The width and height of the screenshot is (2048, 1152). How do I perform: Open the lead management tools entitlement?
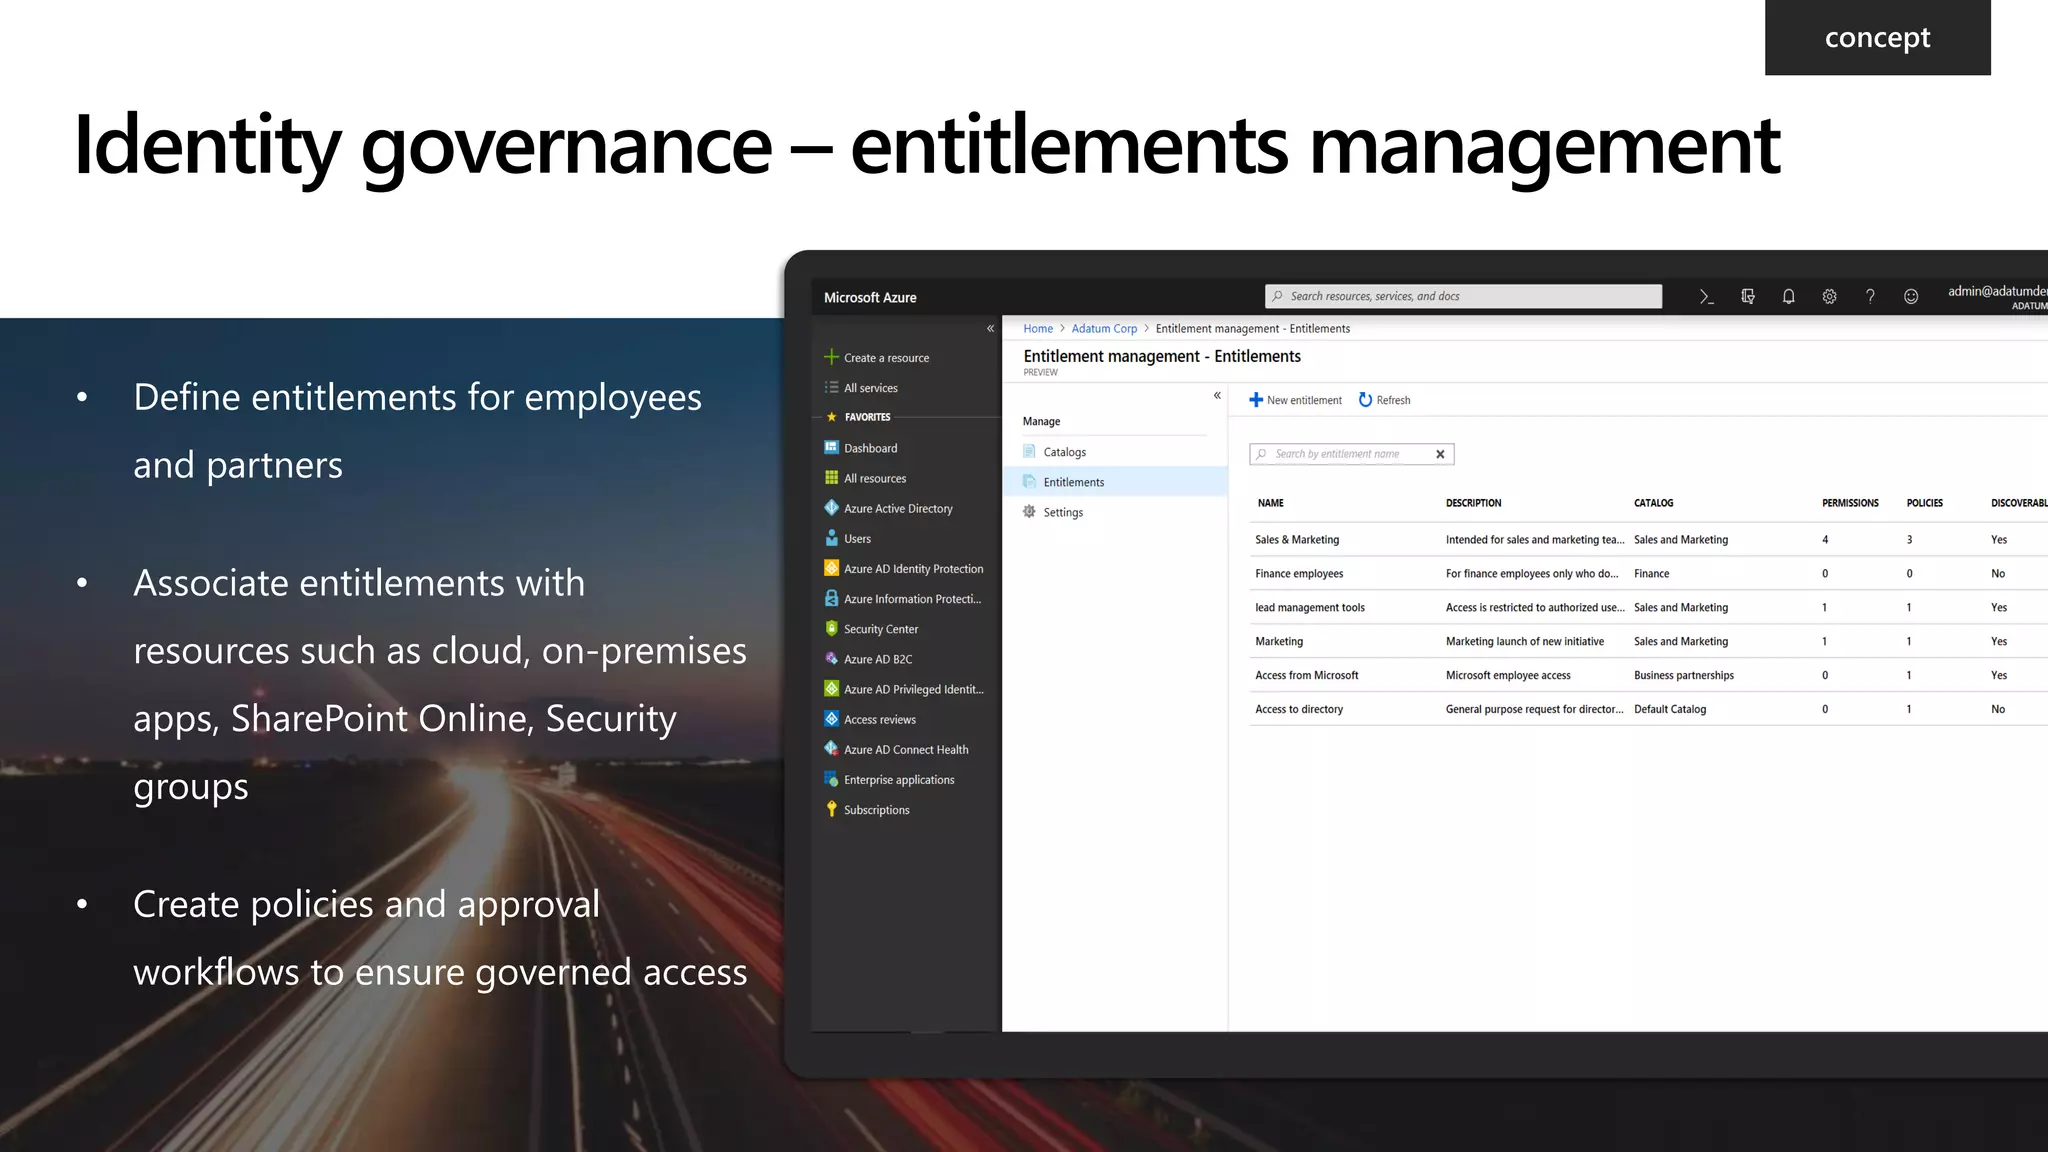[1648, 607]
